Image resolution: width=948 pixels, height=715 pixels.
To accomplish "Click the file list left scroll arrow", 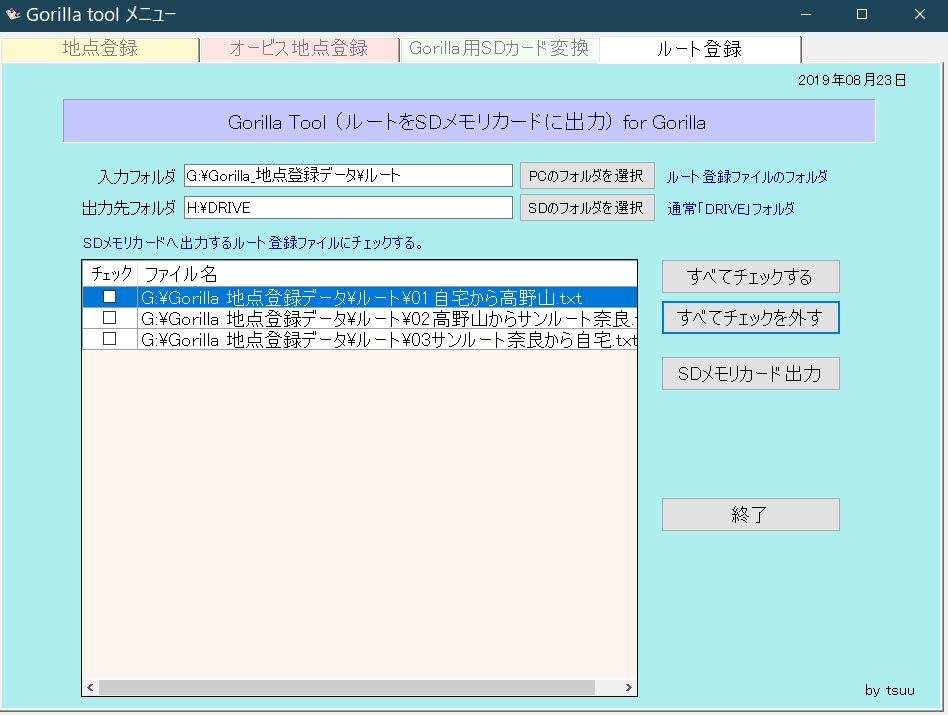I will pyautogui.click(x=90, y=688).
